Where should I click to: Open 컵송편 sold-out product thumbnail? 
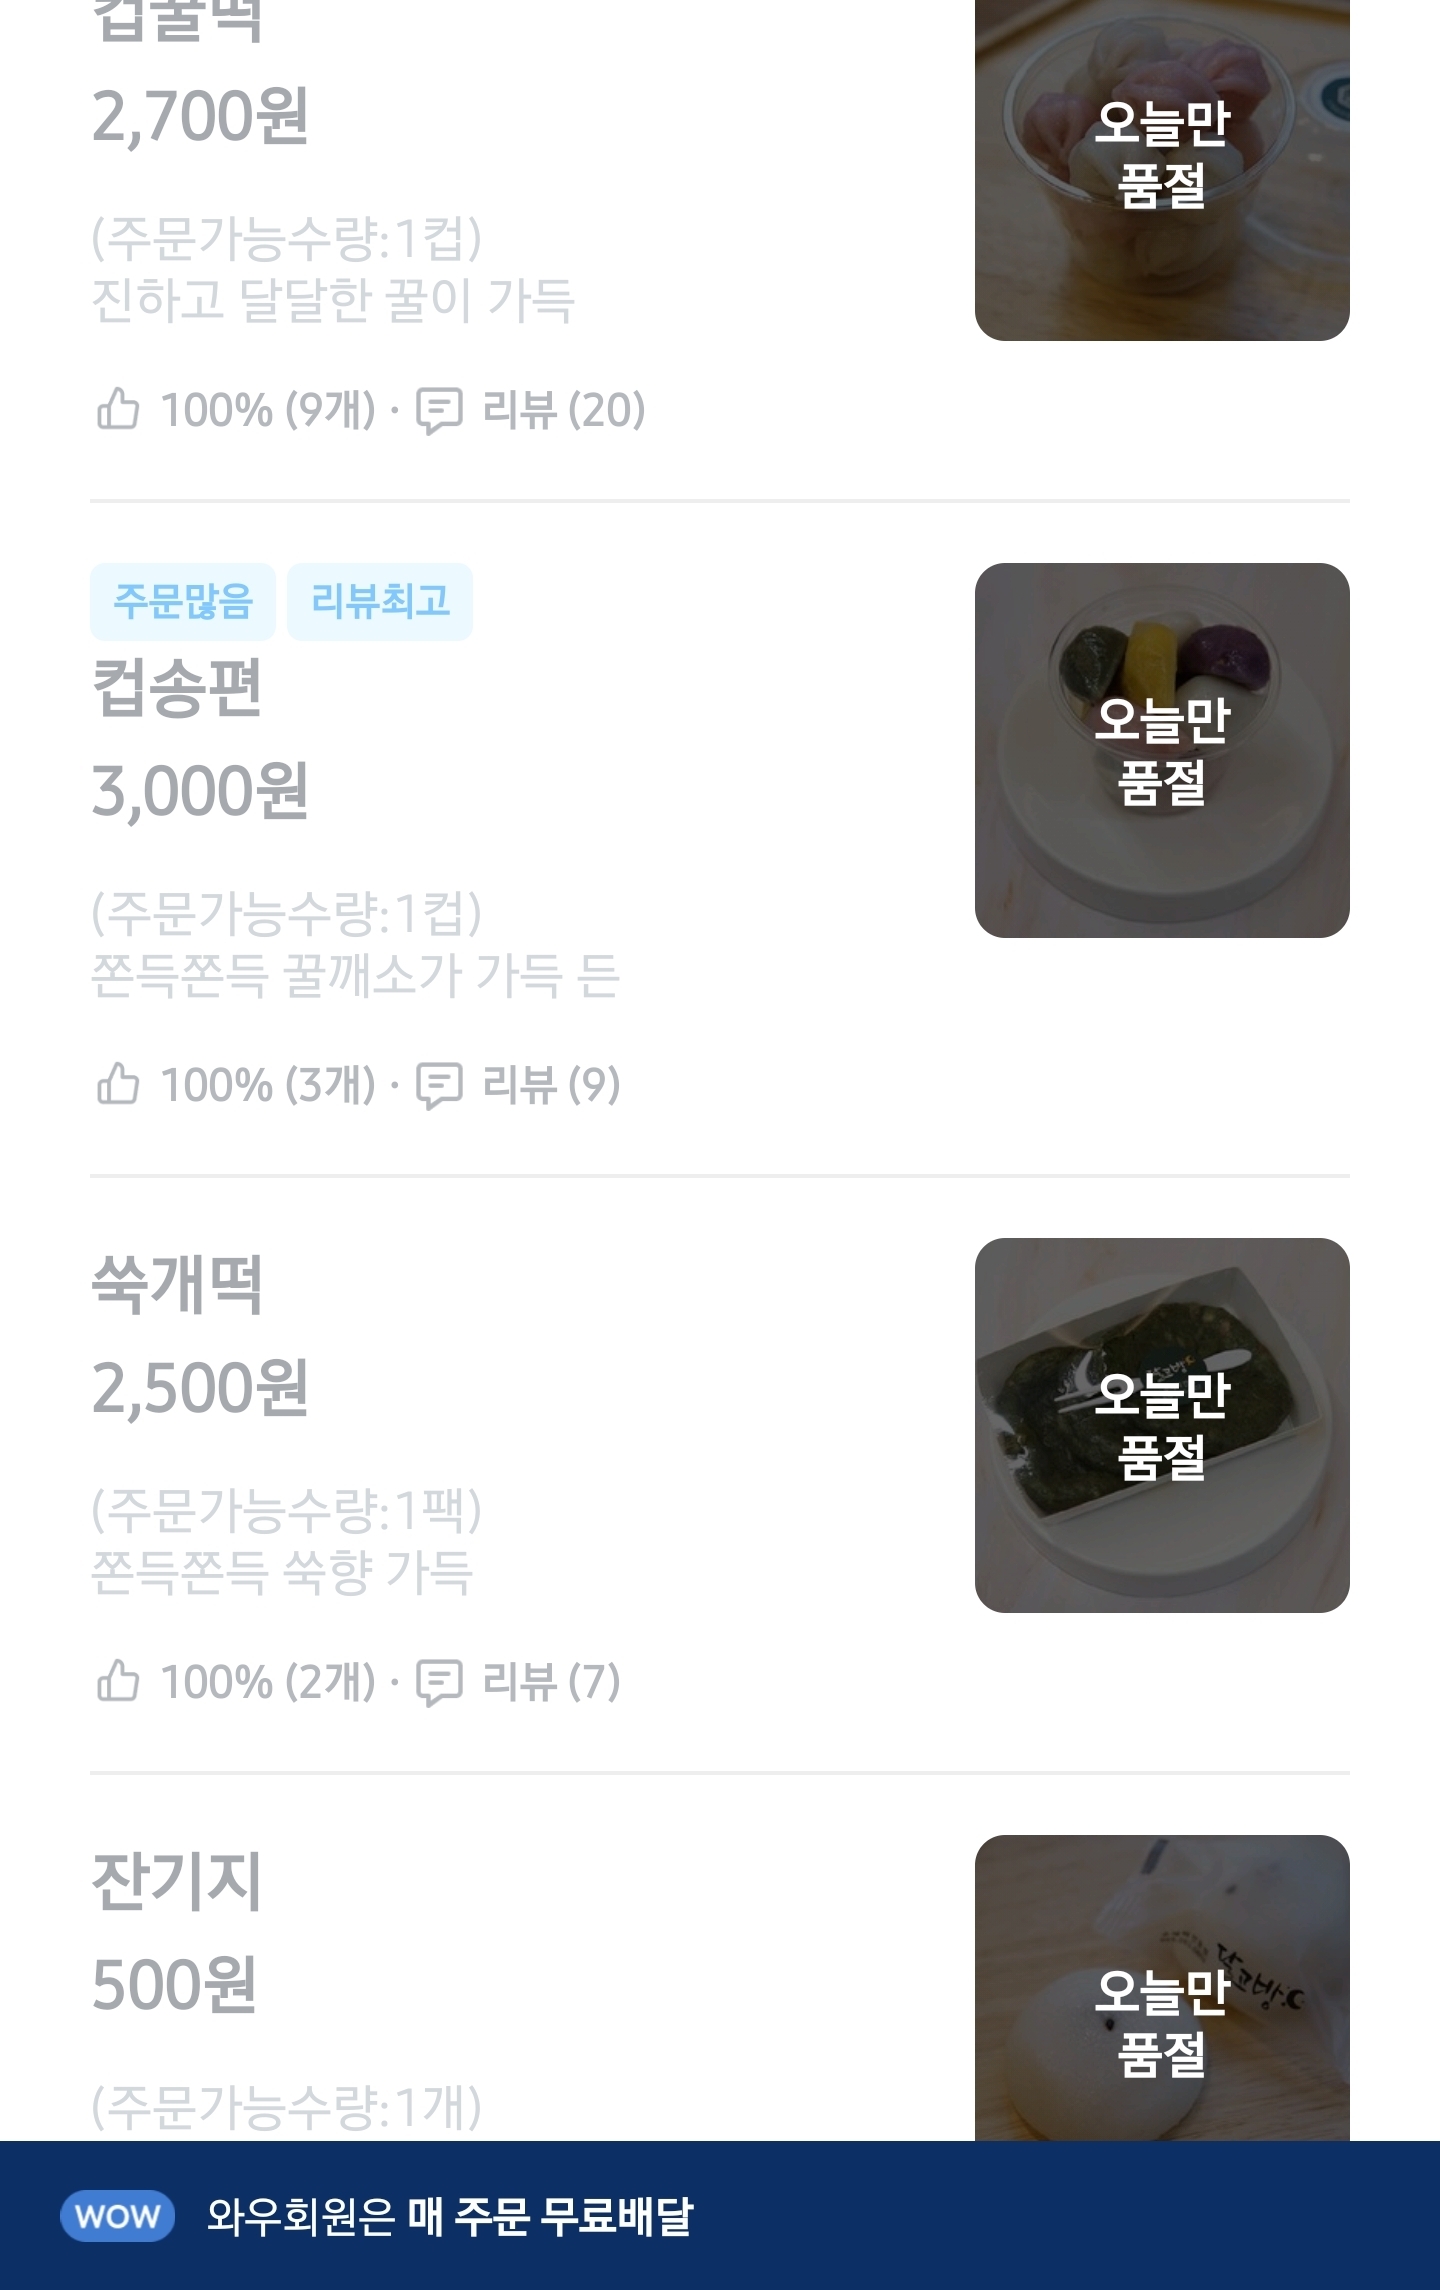(1162, 750)
